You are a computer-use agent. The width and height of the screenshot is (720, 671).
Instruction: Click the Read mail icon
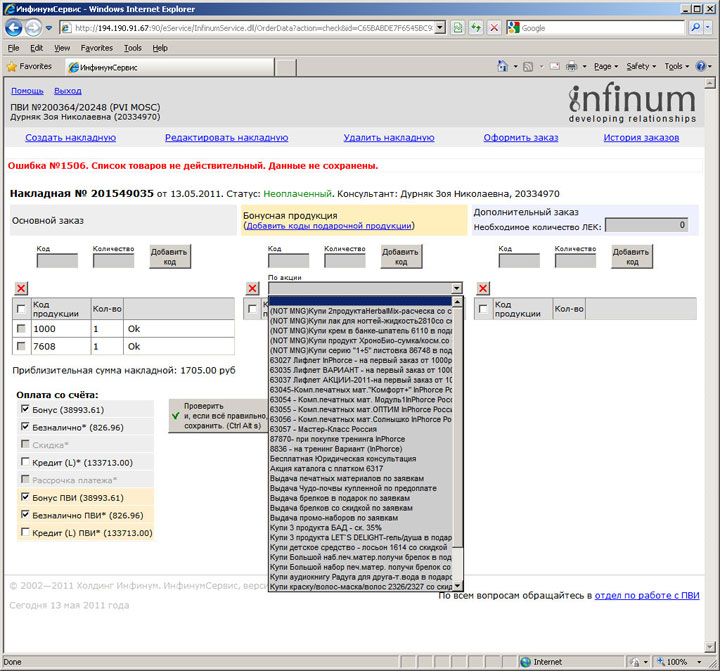pos(555,67)
